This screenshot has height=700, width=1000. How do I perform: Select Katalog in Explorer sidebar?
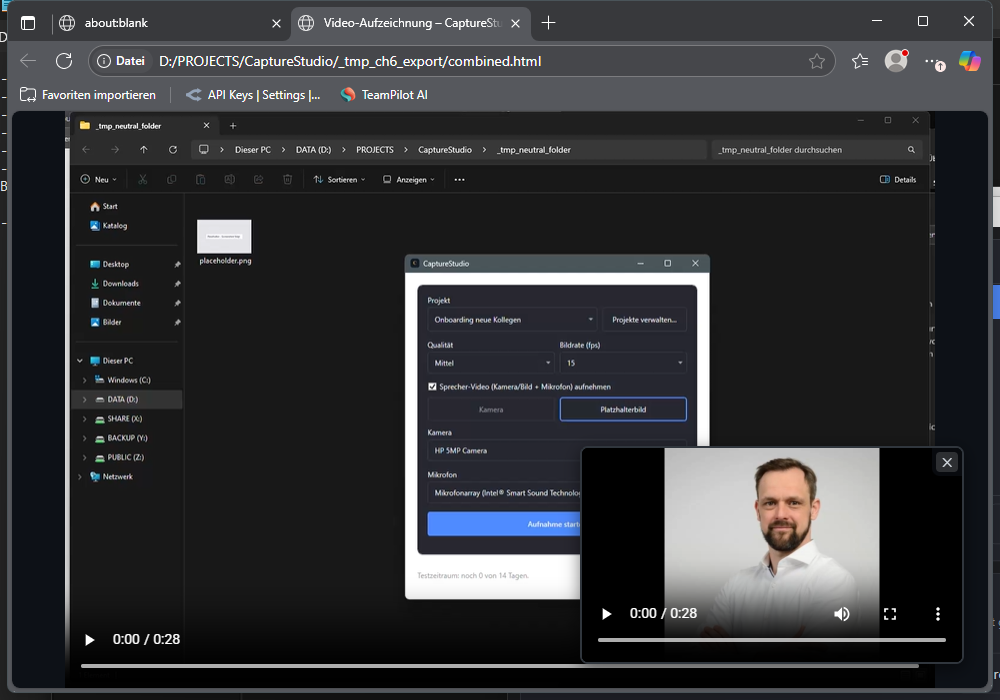(x=108, y=226)
